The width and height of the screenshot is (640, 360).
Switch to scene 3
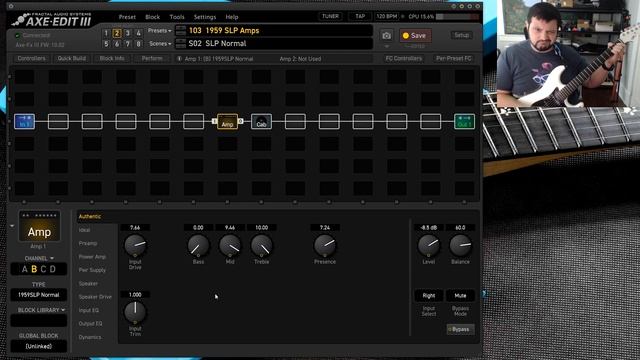point(127,33)
